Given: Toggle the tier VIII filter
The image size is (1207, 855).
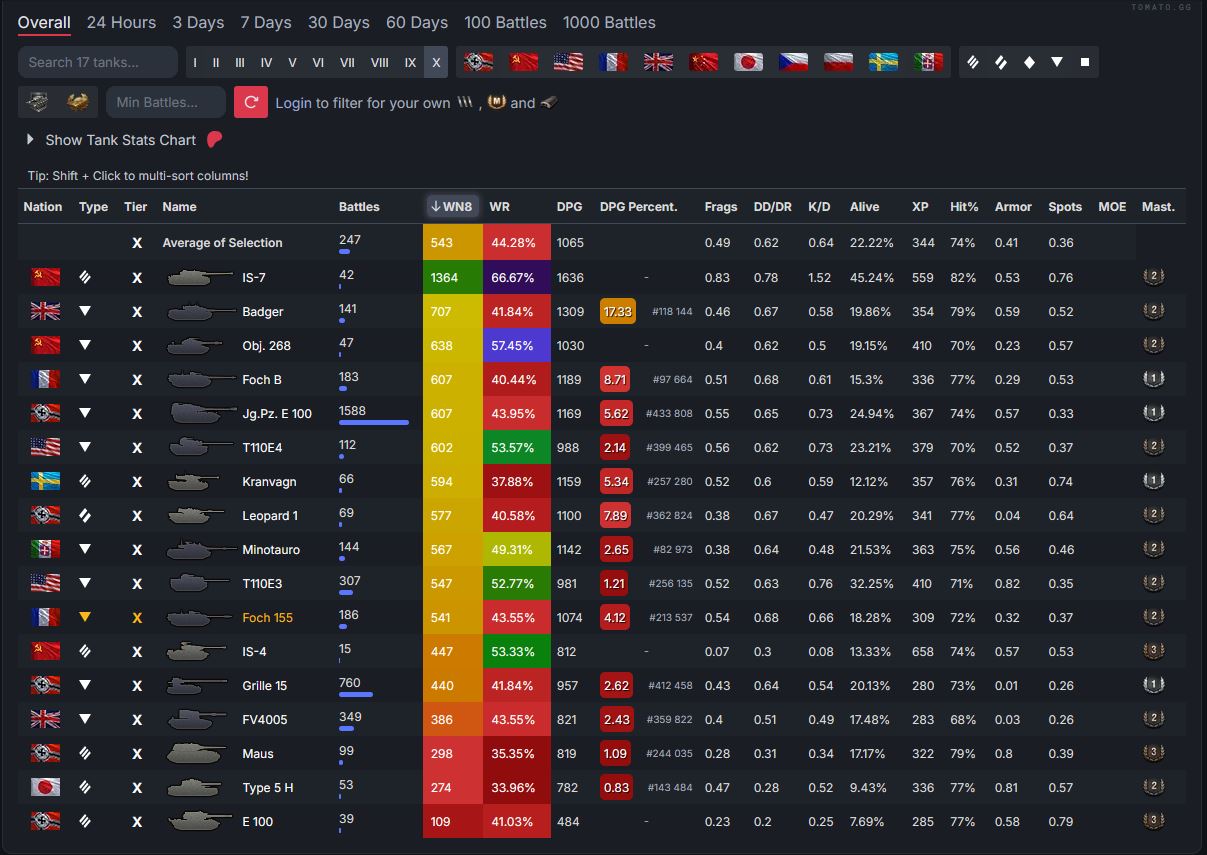Looking at the screenshot, I should click(x=379, y=62).
